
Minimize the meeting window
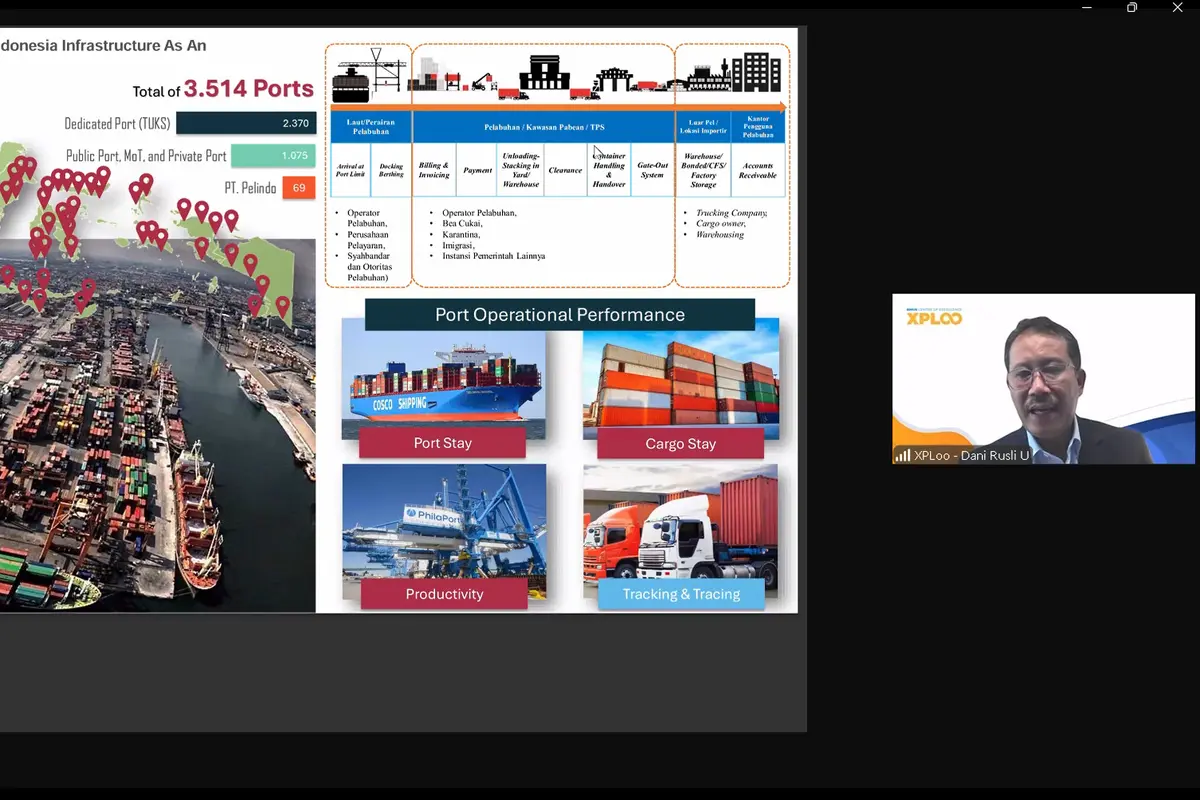[1087, 8]
